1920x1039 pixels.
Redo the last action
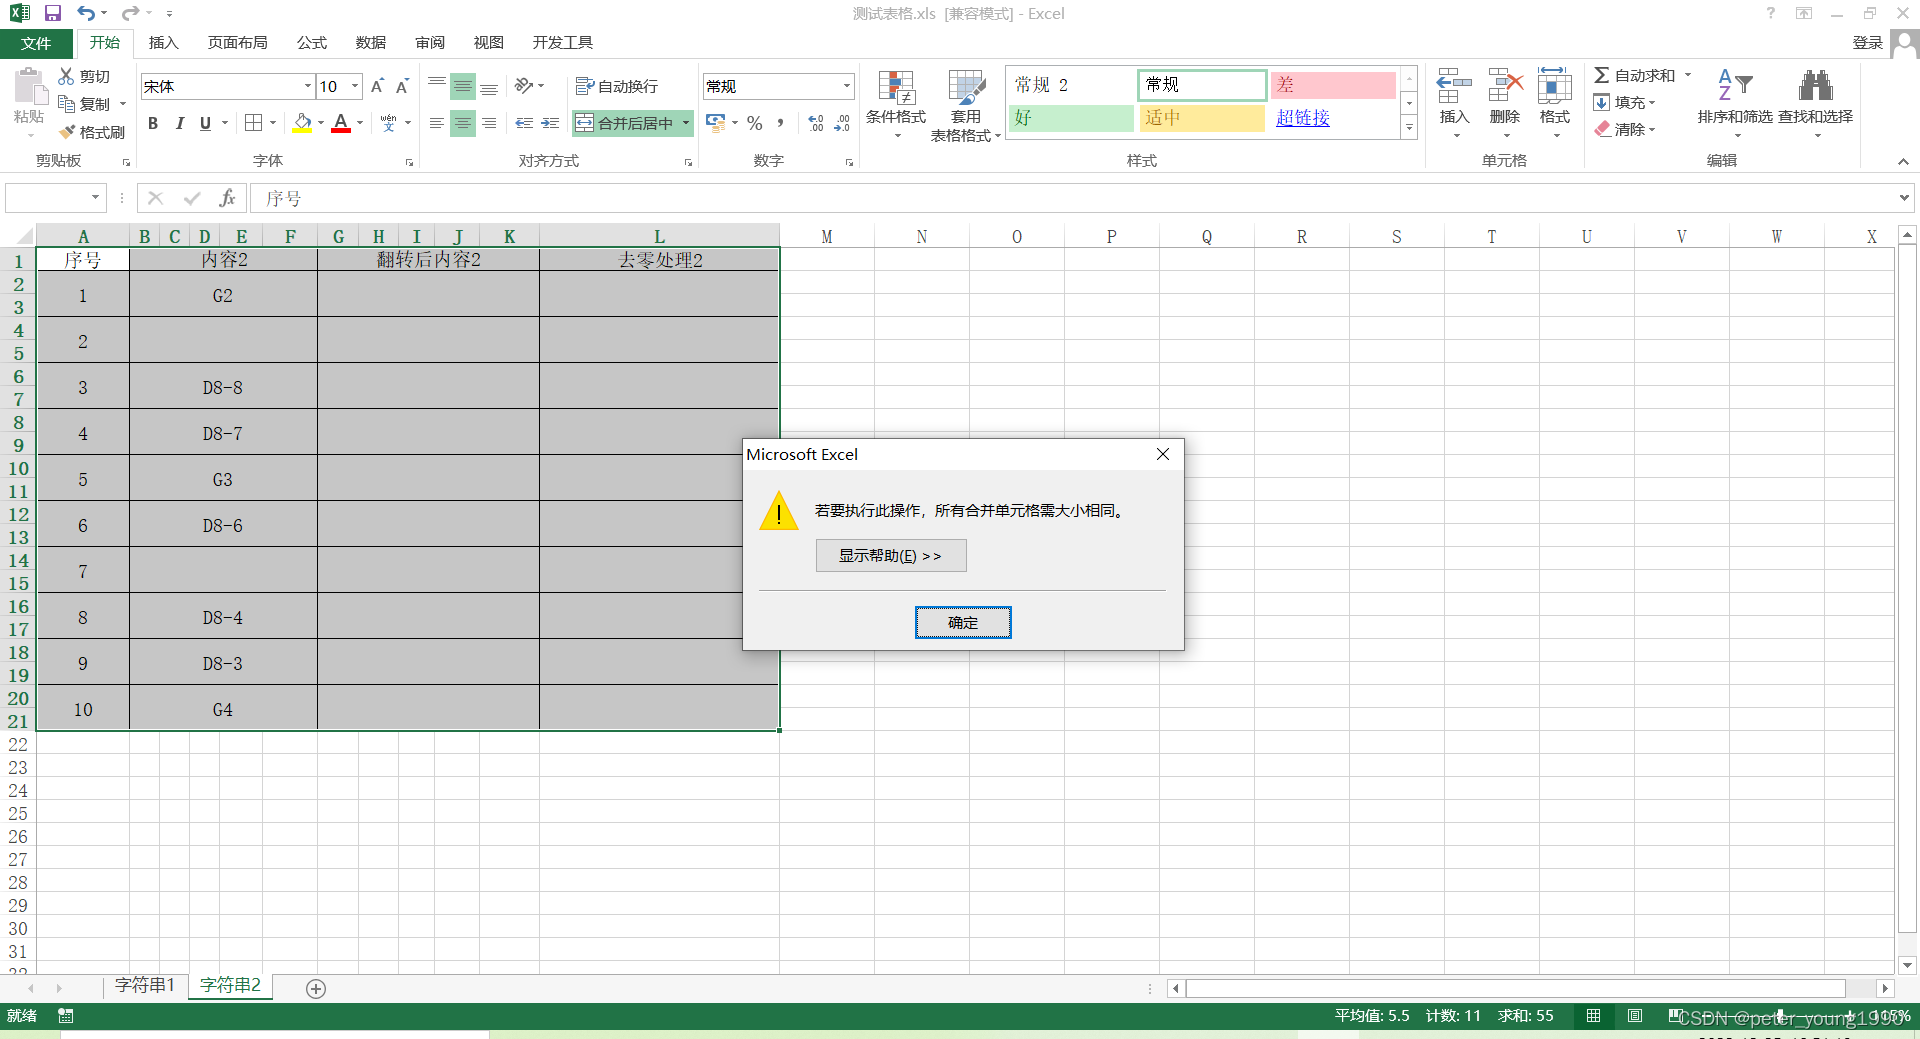[x=130, y=13]
